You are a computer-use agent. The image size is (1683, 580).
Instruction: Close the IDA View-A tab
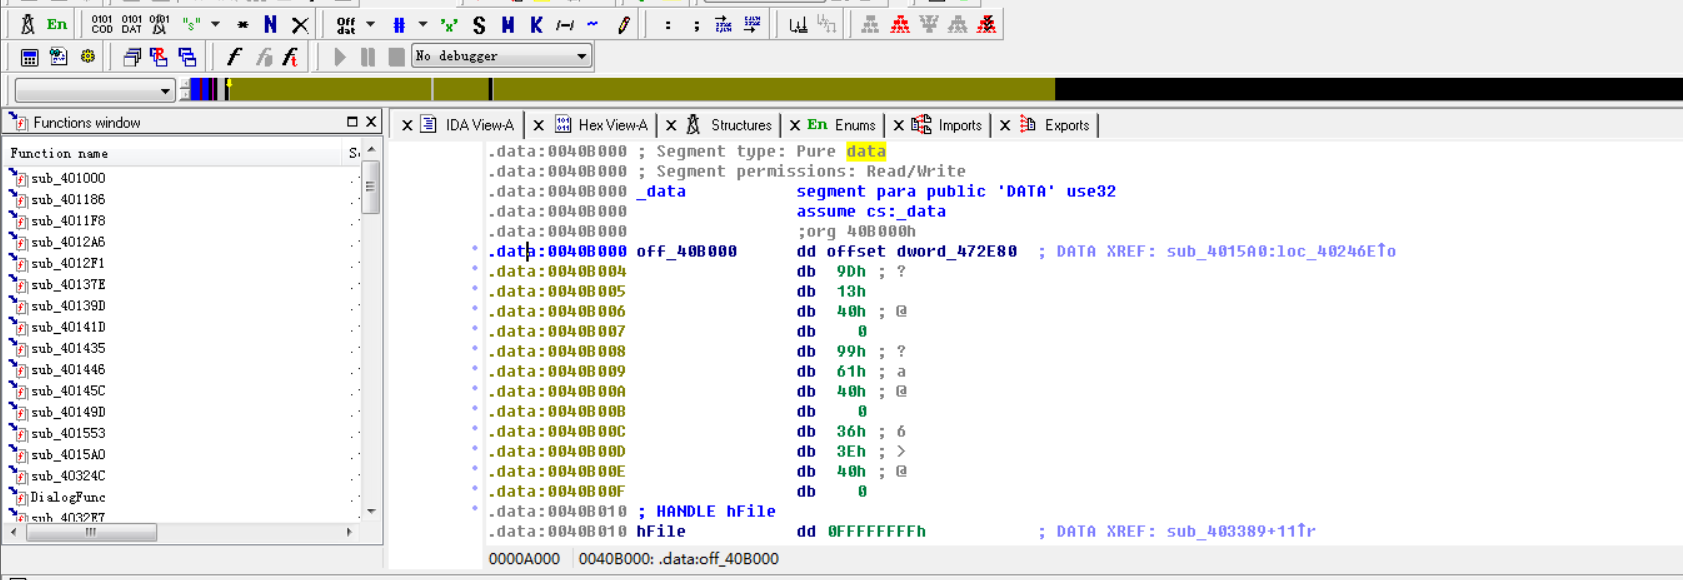[407, 125]
